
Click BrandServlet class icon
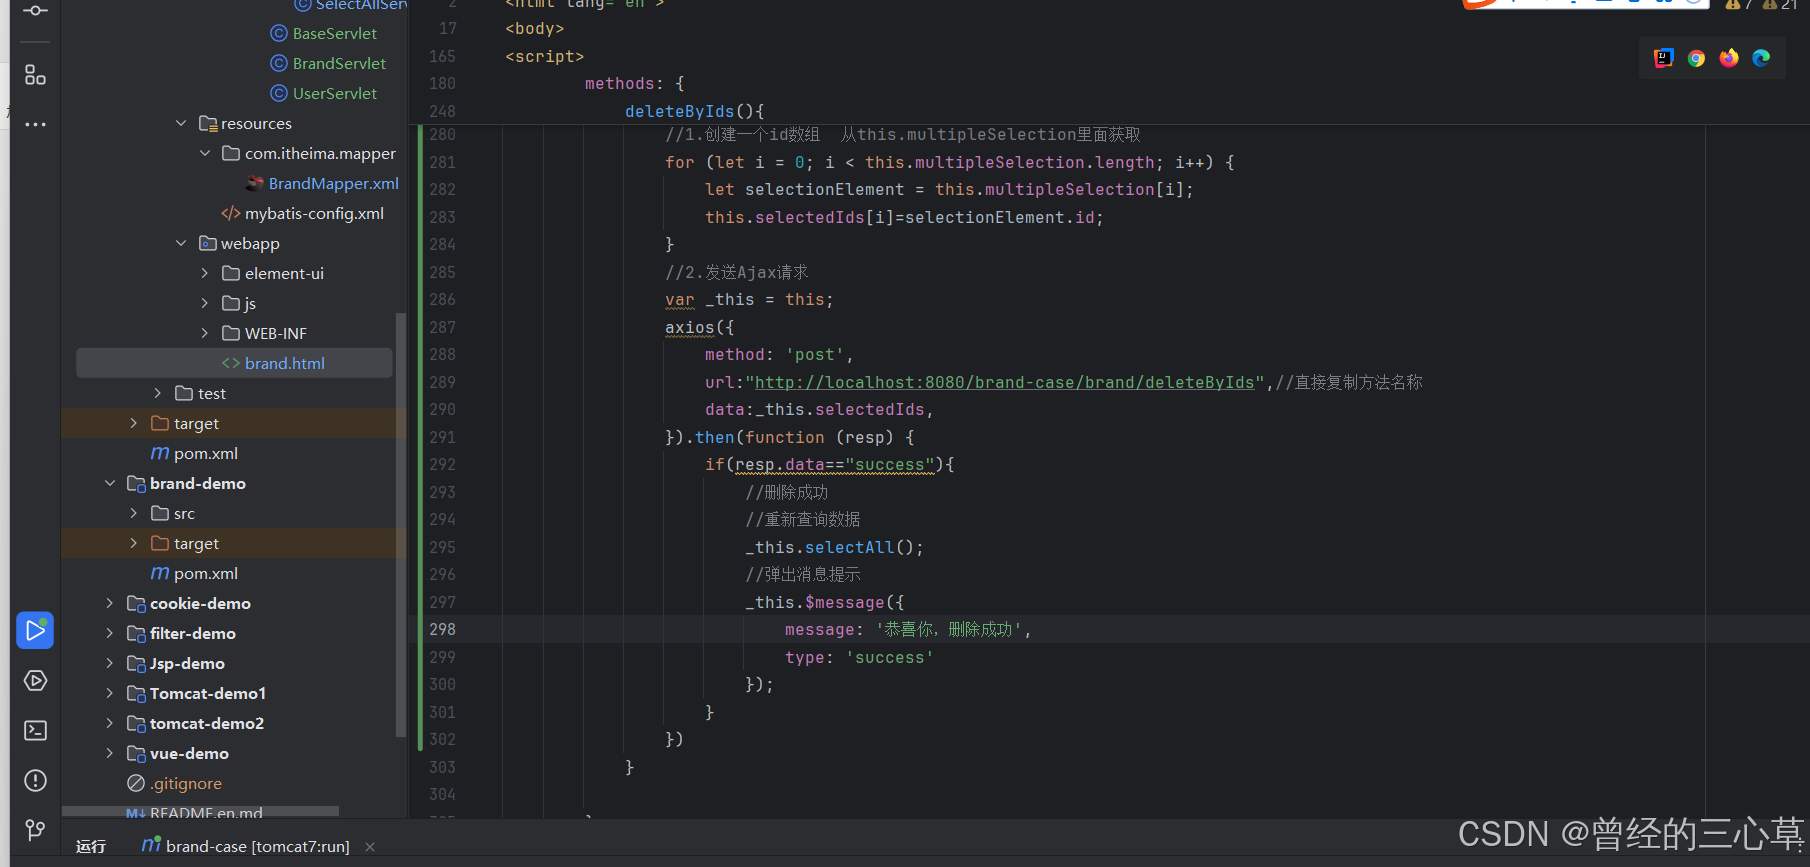tap(279, 63)
